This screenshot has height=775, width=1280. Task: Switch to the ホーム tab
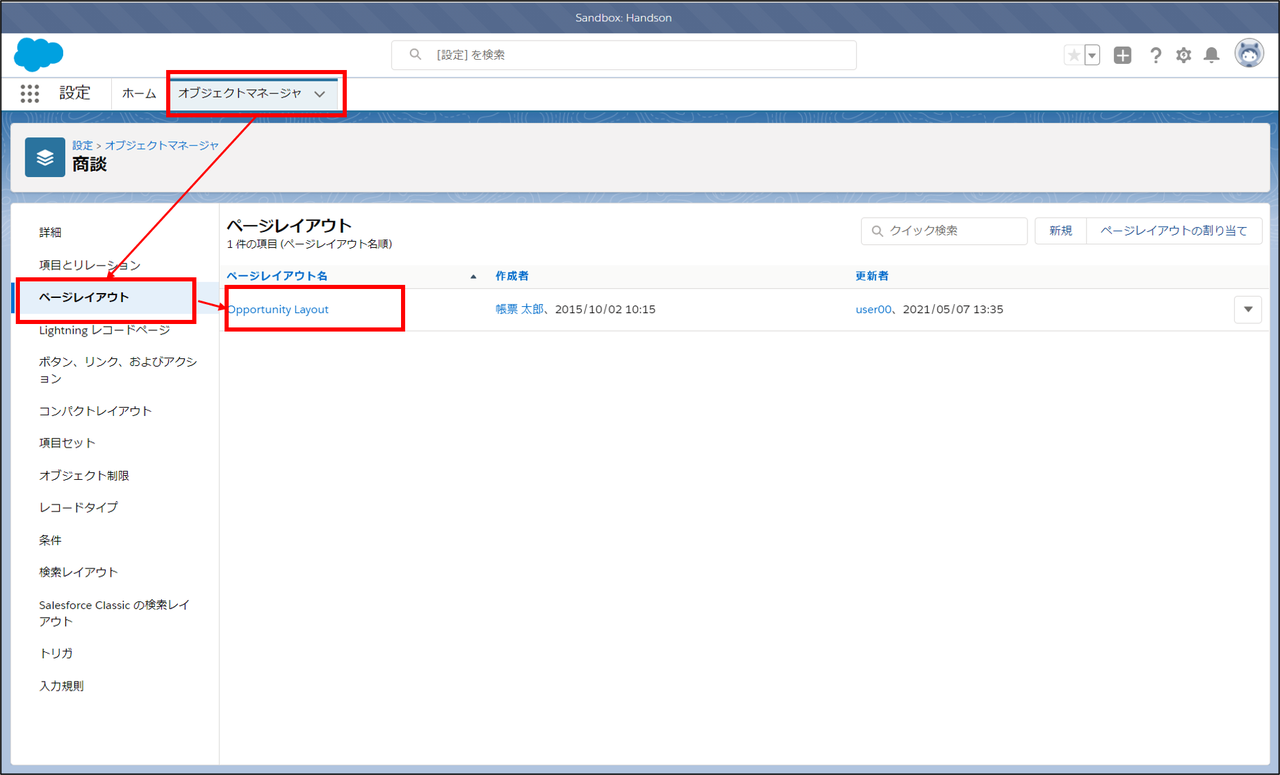pyautogui.click(x=139, y=93)
